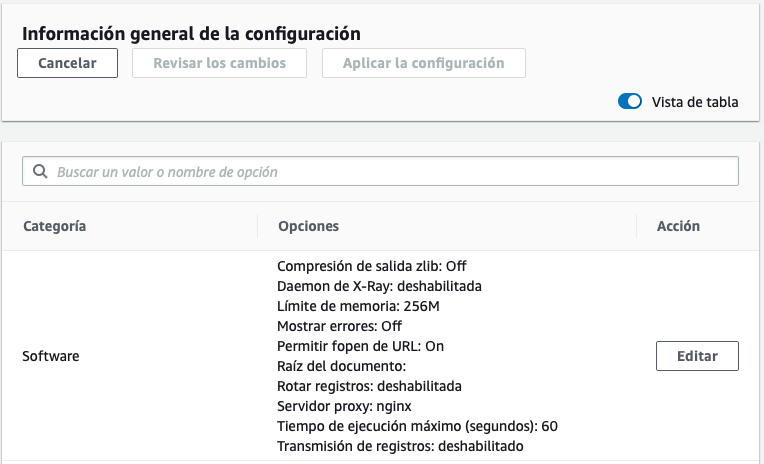
Task: Toggle the Vista de tabla switch
Action: (x=630, y=101)
